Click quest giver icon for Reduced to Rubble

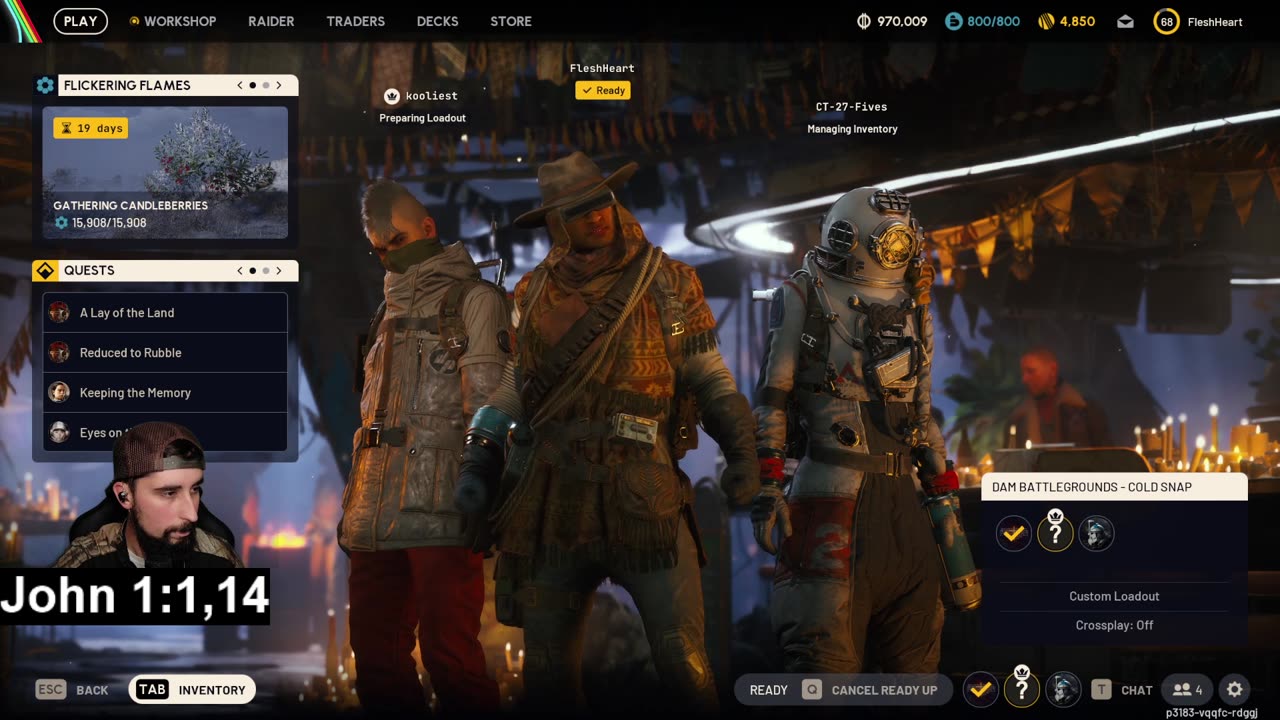pyautogui.click(x=59, y=352)
